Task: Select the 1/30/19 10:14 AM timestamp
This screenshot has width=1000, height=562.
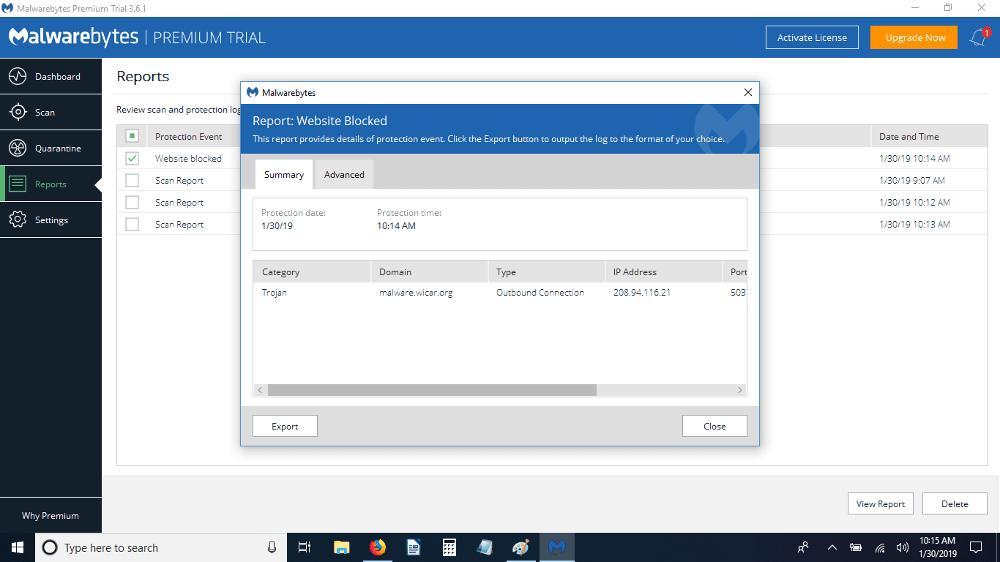Action: pyautogui.click(x=915, y=158)
